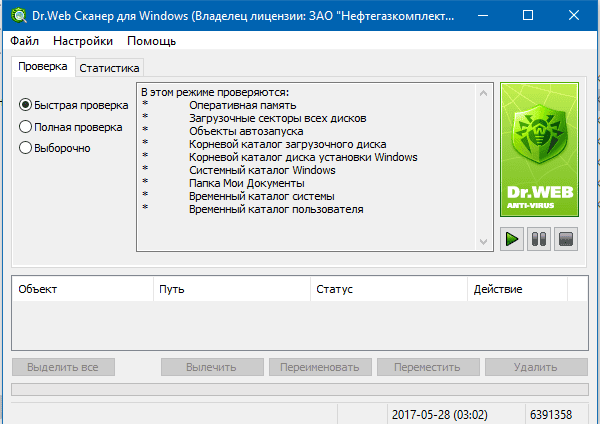Pause the scan with pause button
Screen dimensions: 600x424
pos(539,239)
